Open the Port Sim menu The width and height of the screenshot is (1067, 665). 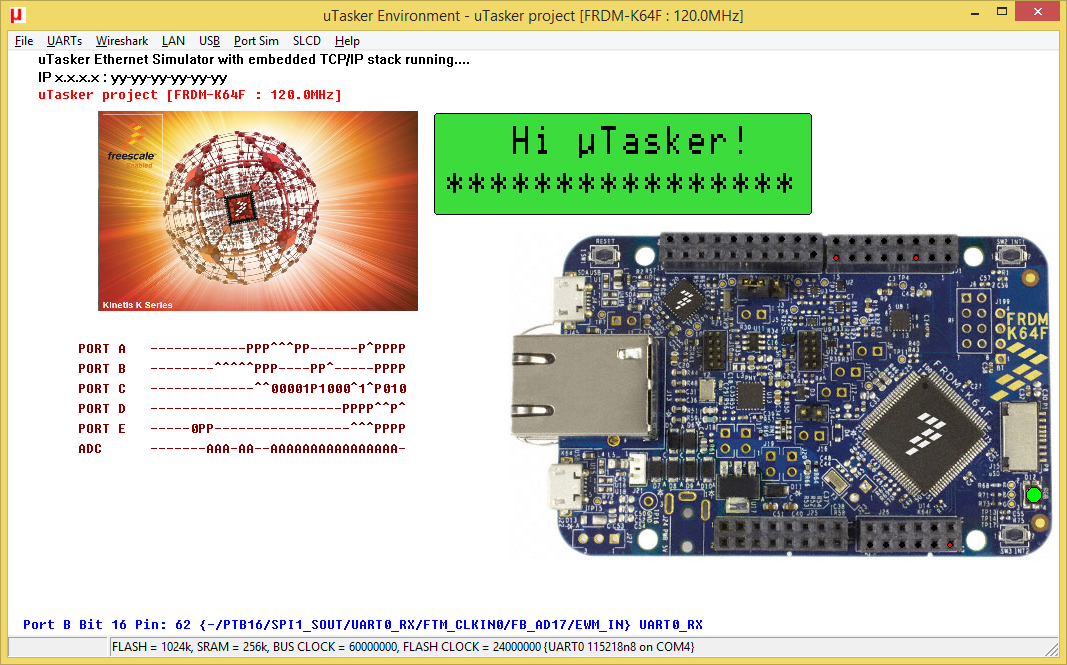point(256,41)
